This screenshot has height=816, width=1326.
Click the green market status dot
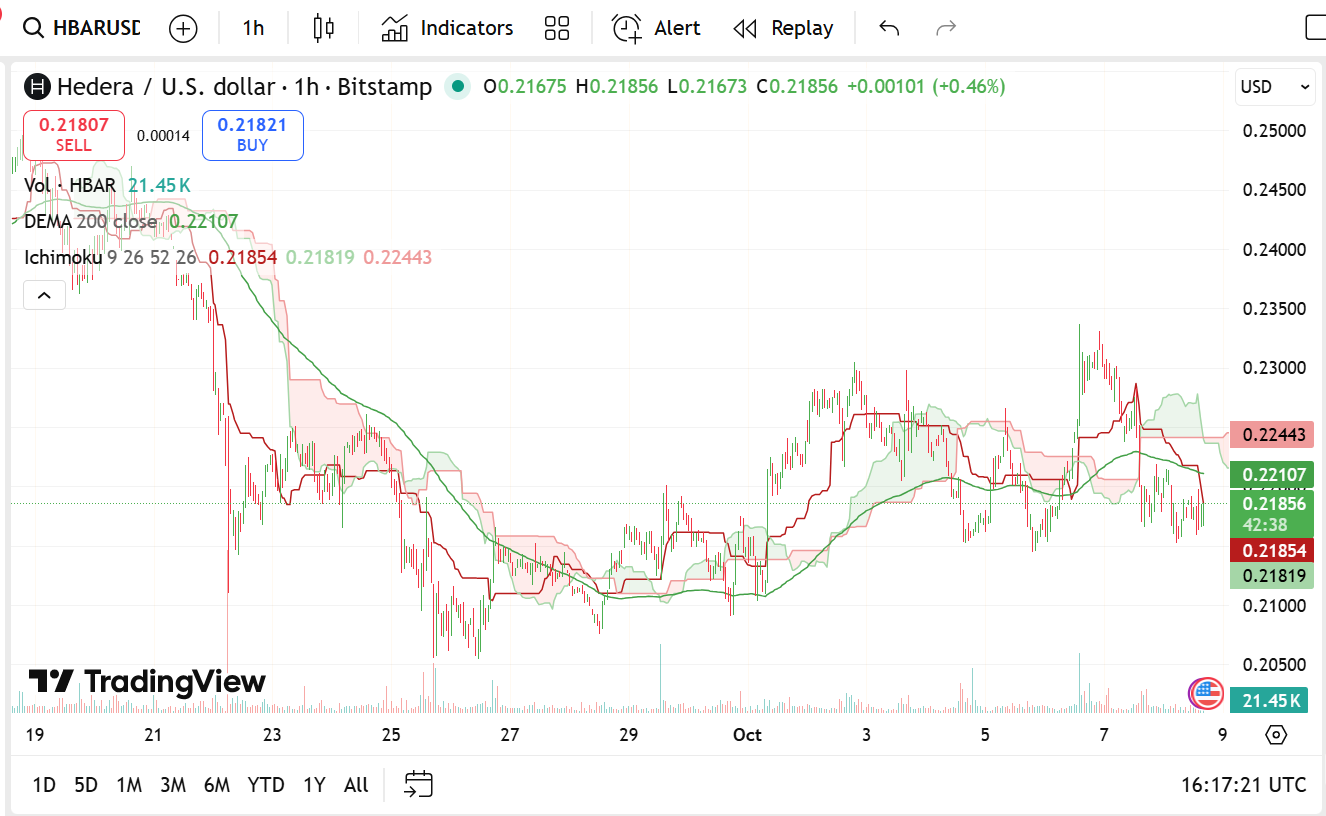(x=458, y=87)
